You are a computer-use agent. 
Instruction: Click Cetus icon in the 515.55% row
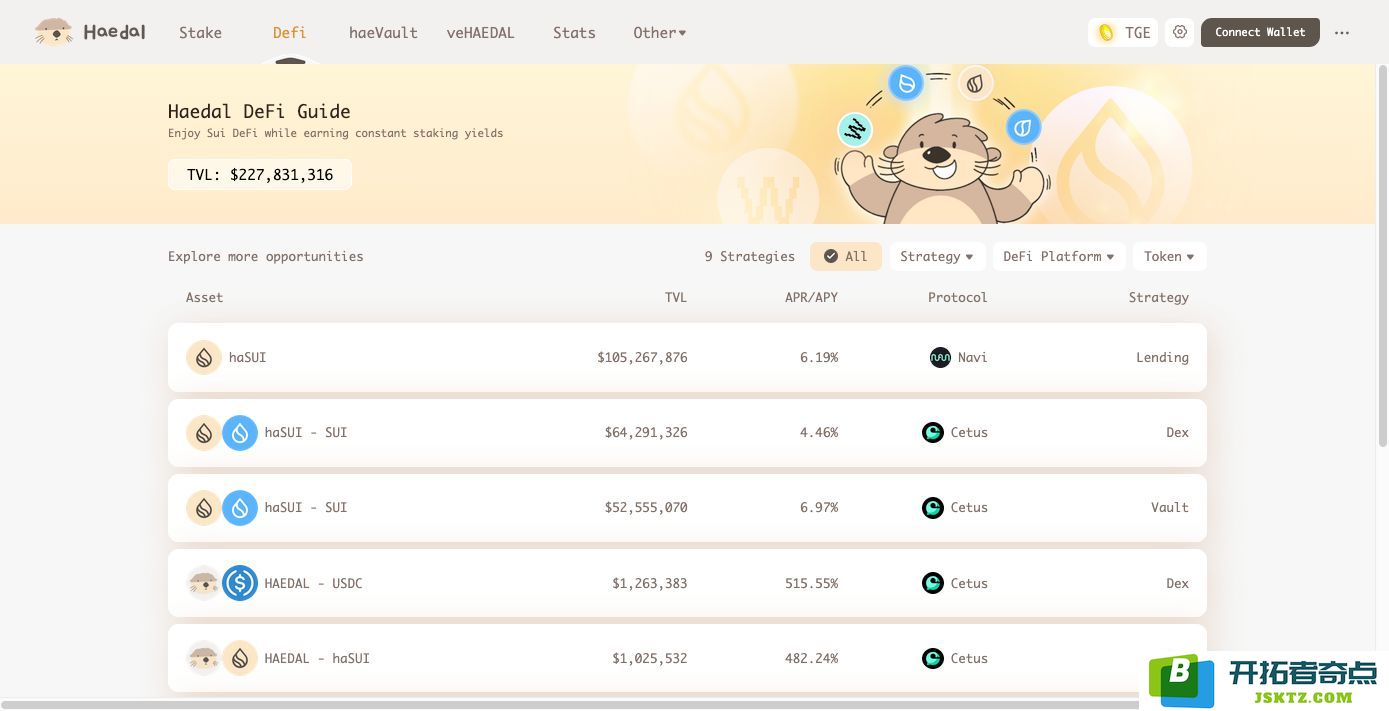click(x=933, y=583)
